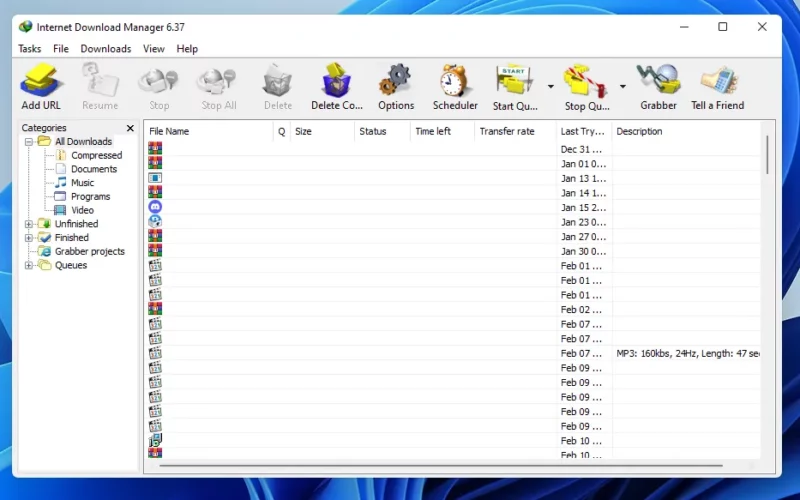The width and height of the screenshot is (800, 500).
Task: Open the Stop Queue dropdown arrow
Action: pos(622,86)
